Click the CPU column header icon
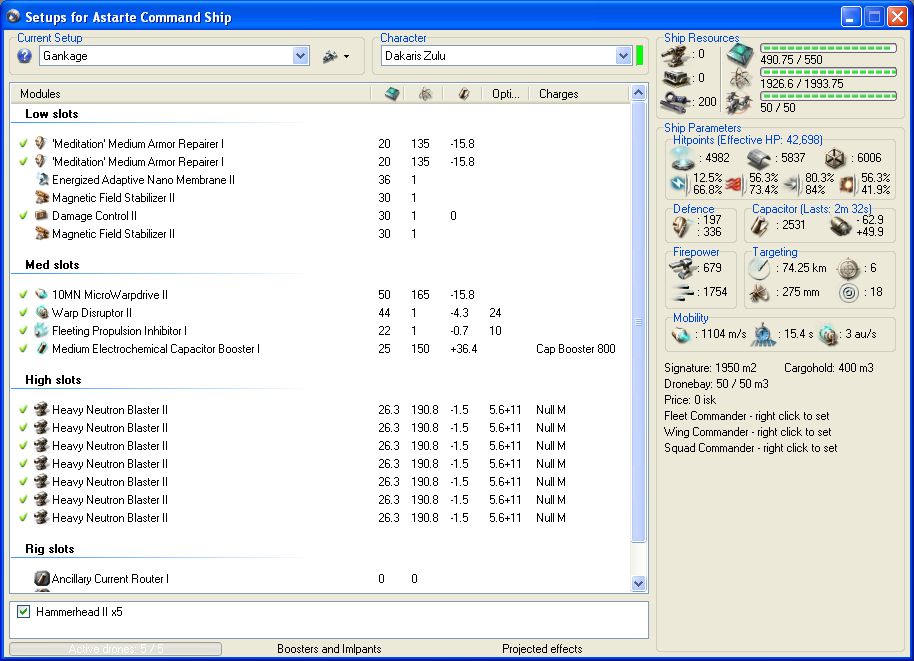The image size is (914, 661). pyautogui.click(x=391, y=94)
